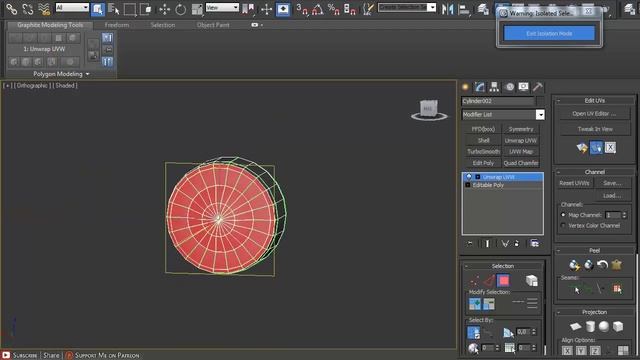The height and width of the screenshot is (360, 640).
Task: Click the FFD(box) modifier button
Action: pyautogui.click(x=483, y=129)
